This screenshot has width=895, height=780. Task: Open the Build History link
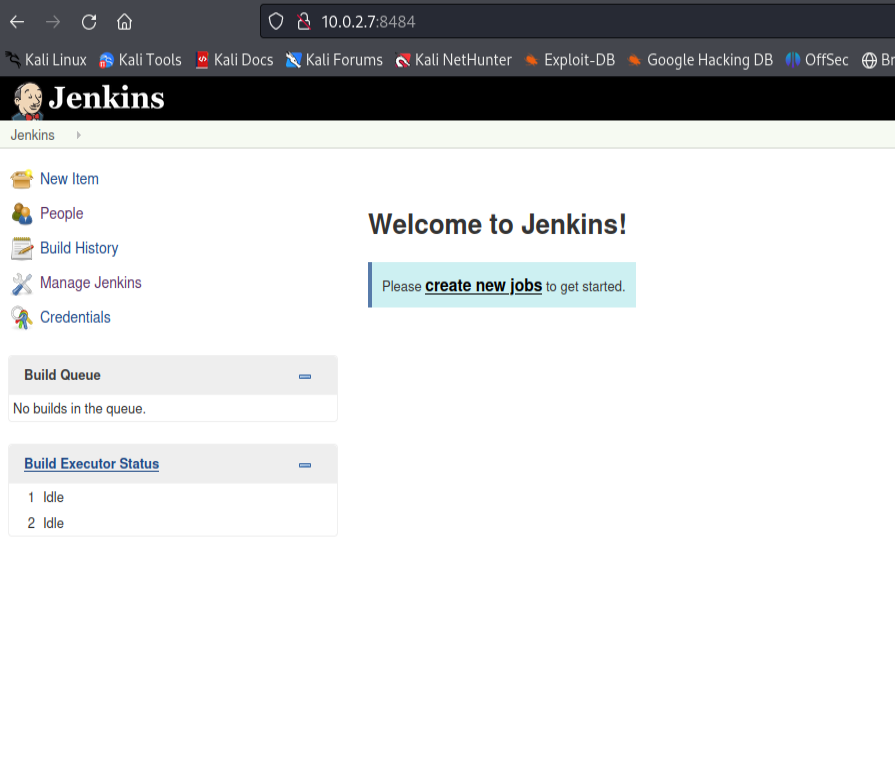pyautogui.click(x=79, y=248)
